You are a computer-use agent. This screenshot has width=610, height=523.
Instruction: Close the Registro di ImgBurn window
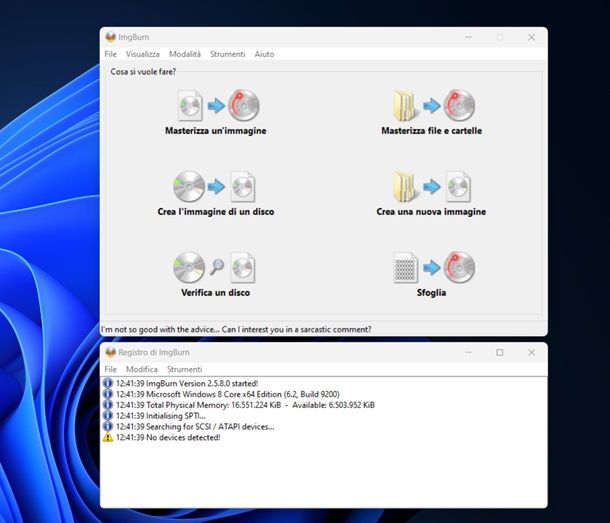531,352
